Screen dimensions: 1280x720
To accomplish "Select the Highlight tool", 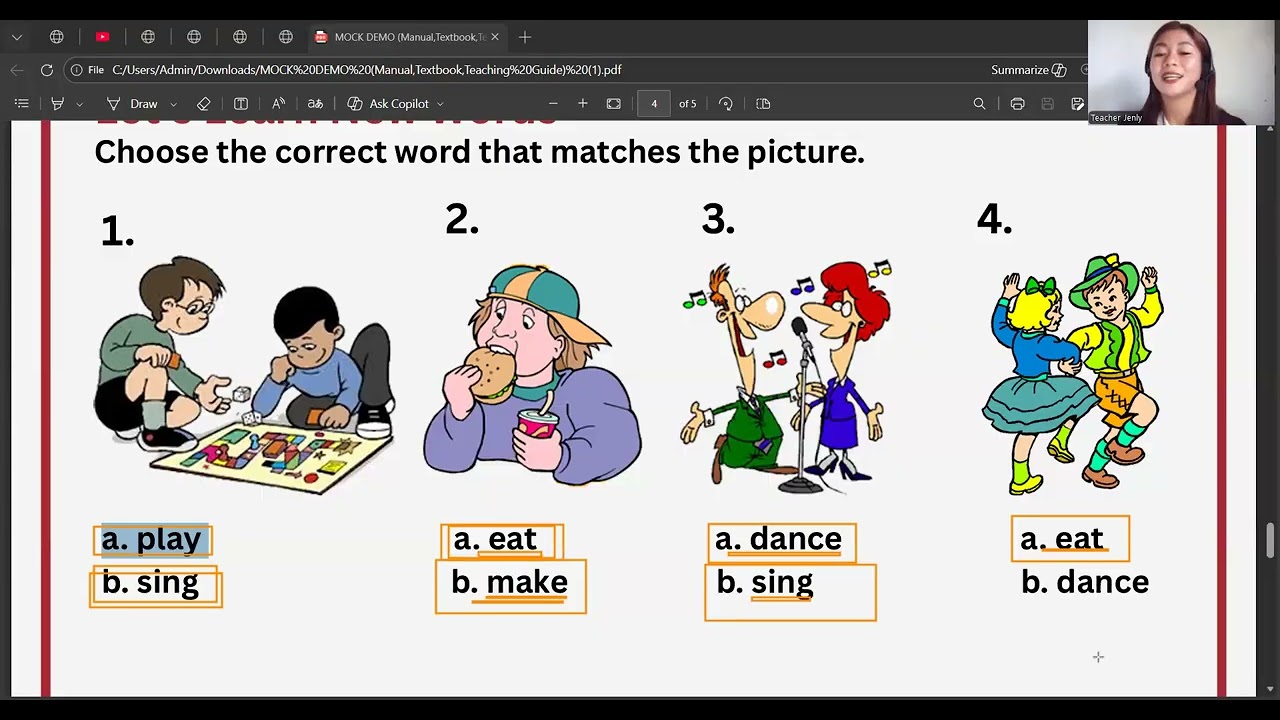I will 58,104.
